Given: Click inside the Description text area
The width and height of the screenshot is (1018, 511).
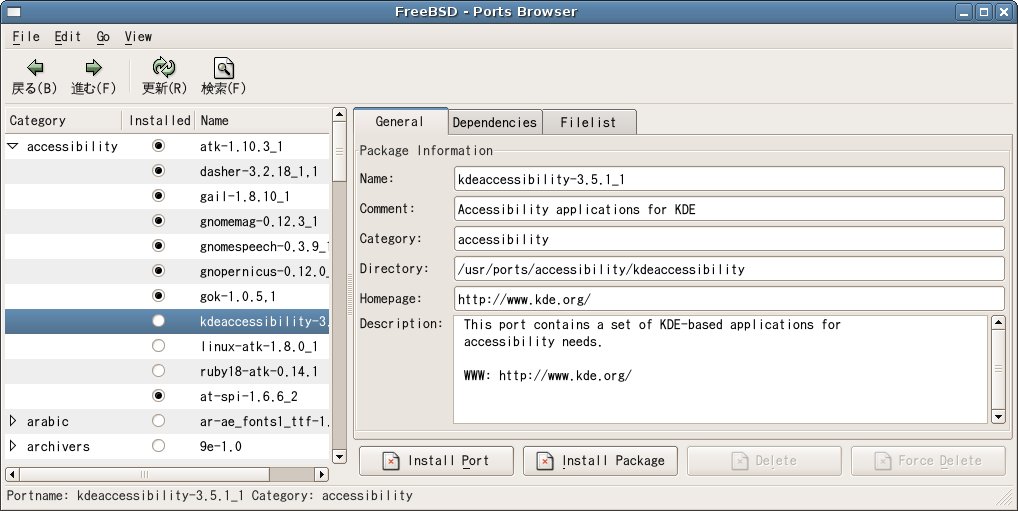Looking at the screenshot, I should pos(721,369).
